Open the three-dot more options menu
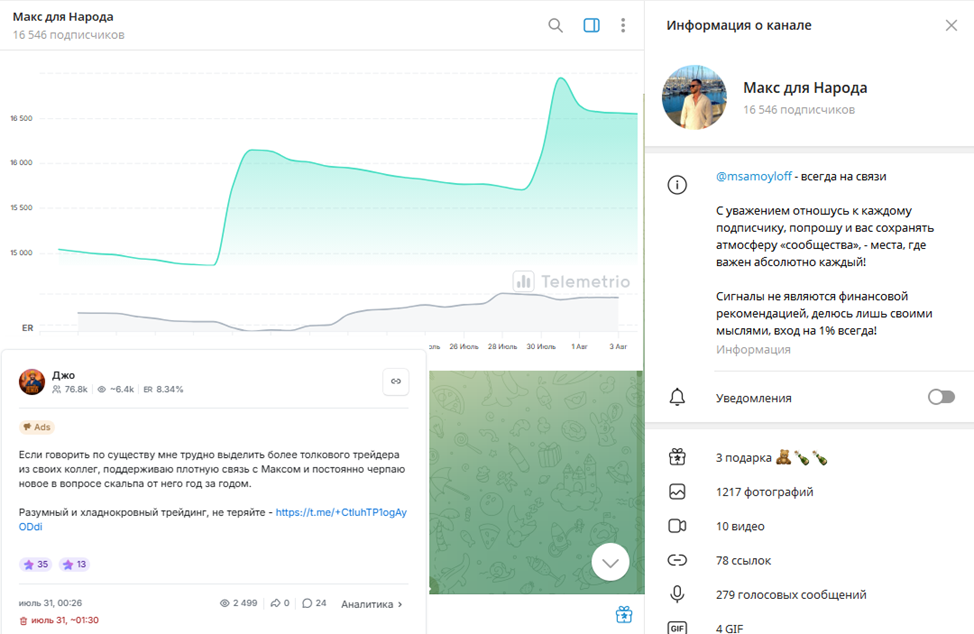 coord(623,26)
